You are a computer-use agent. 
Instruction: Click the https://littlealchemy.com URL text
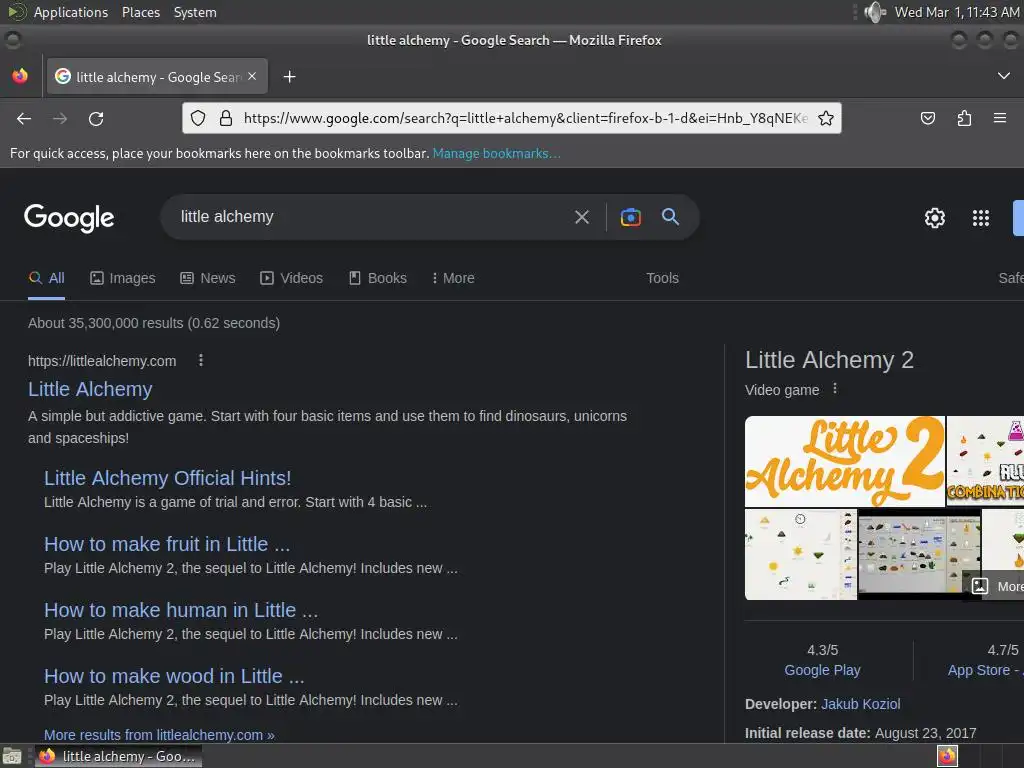(x=102, y=361)
